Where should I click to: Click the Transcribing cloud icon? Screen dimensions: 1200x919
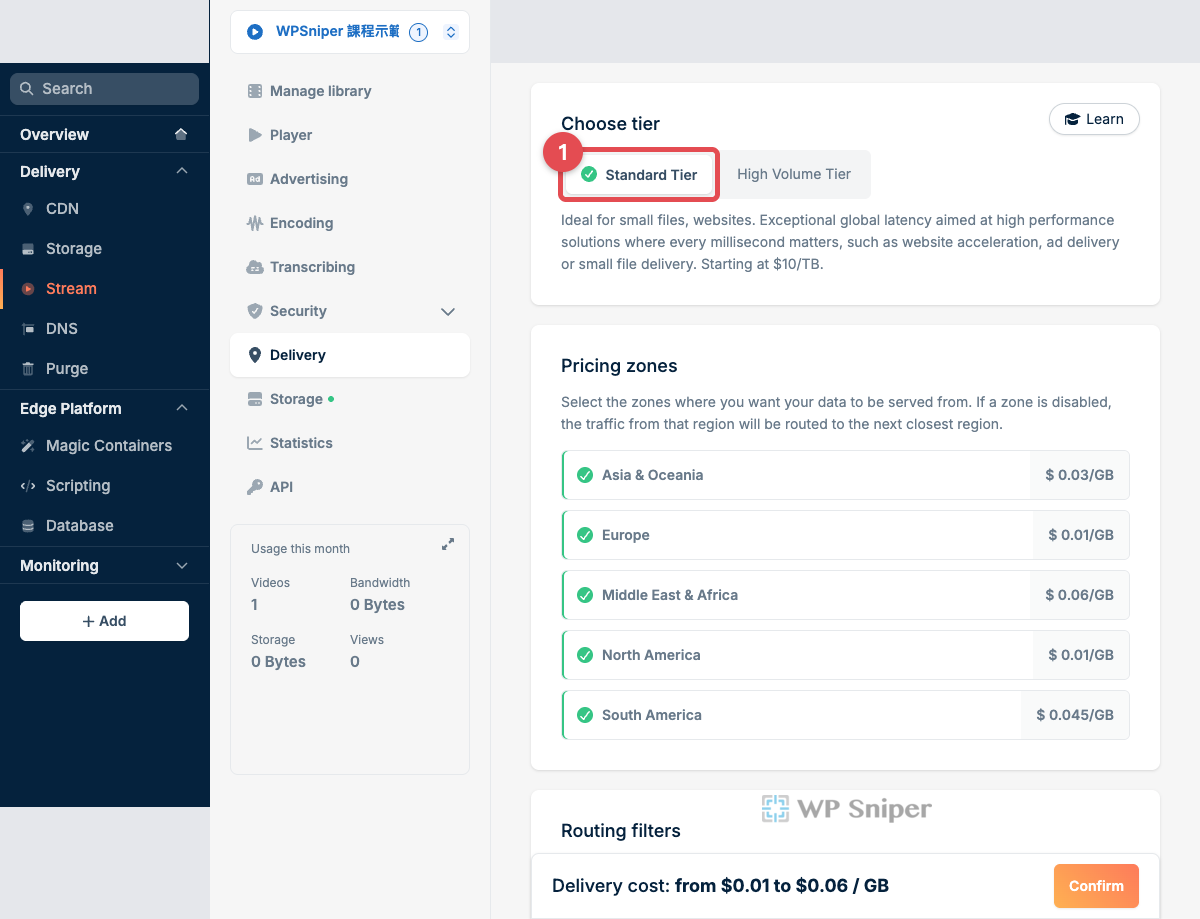point(255,267)
